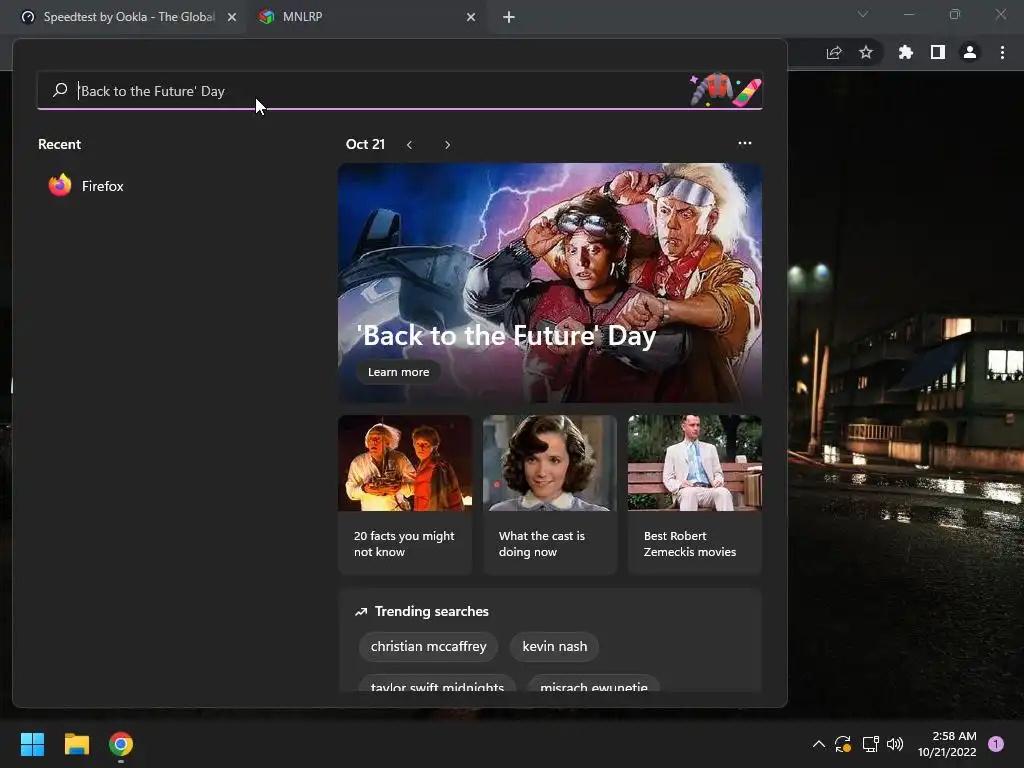Open '20 facts you might not know' card
Image resolution: width=1024 pixels, height=768 pixels.
[x=405, y=494]
